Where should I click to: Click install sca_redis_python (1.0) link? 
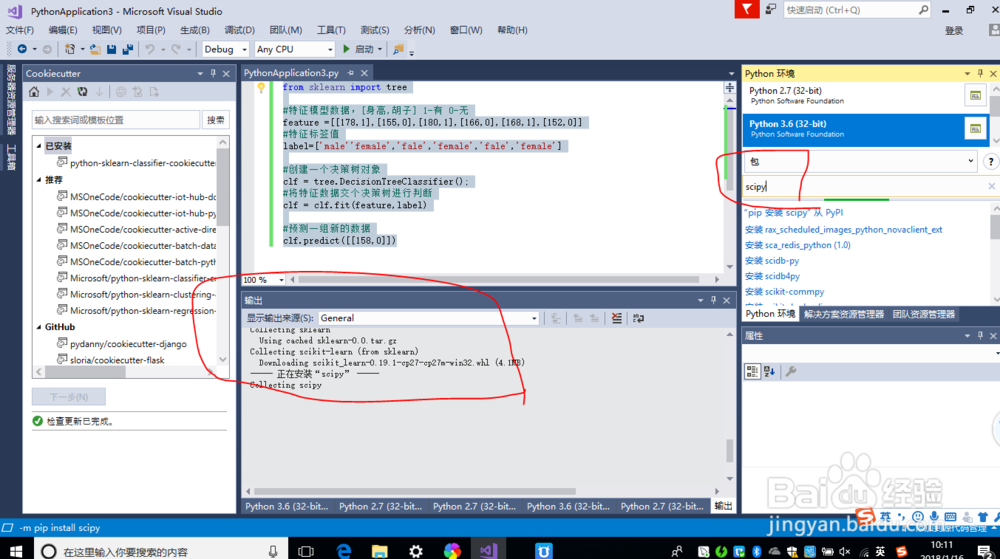[797, 245]
